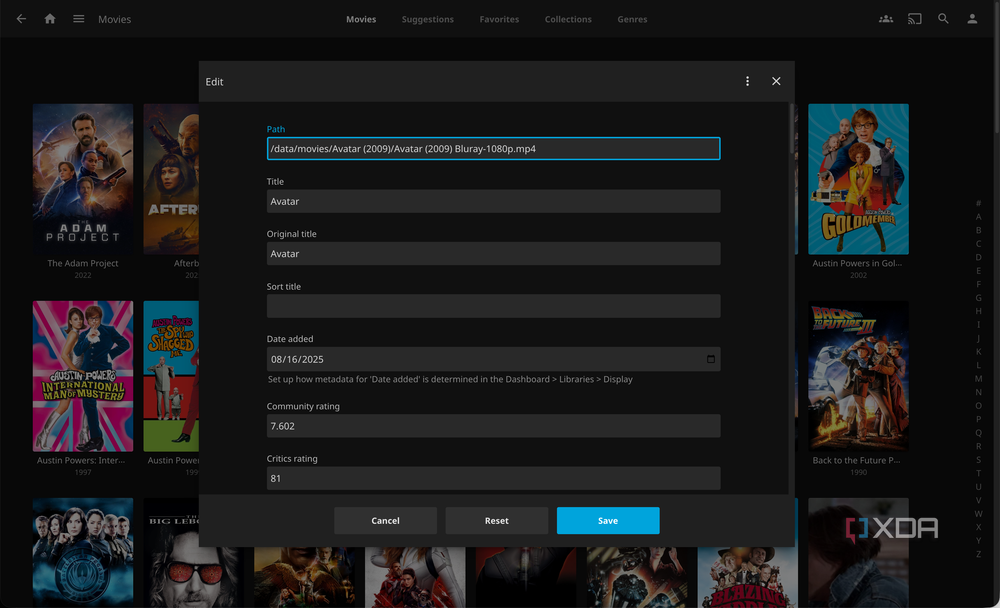The image size is (1000, 608).
Task: Open Austin Powers International Man of Mystery poster
Action: click(x=83, y=376)
